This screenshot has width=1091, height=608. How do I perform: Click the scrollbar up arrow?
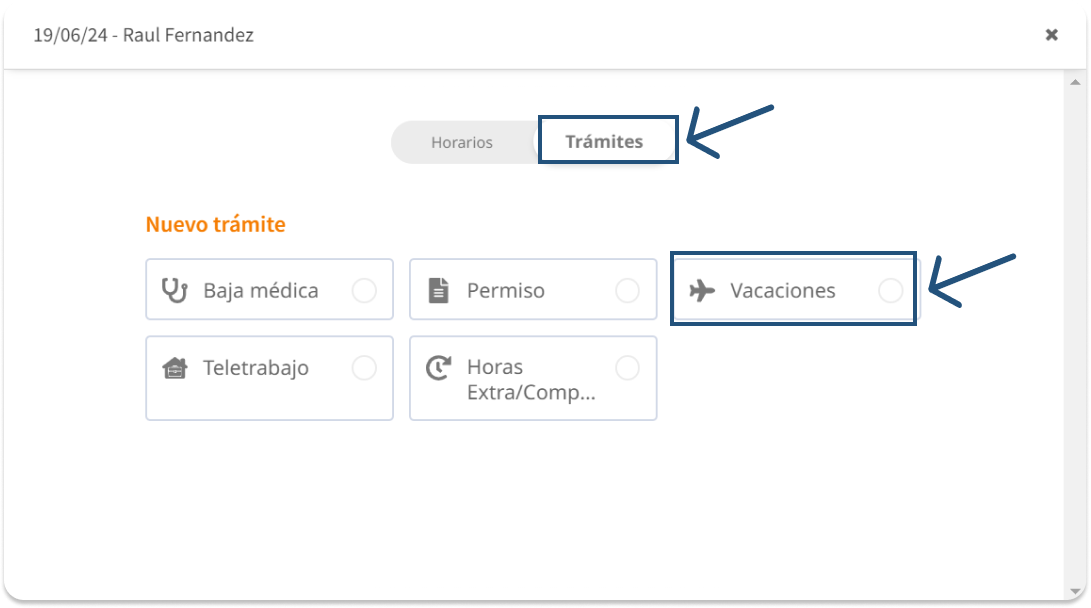click(x=1074, y=81)
